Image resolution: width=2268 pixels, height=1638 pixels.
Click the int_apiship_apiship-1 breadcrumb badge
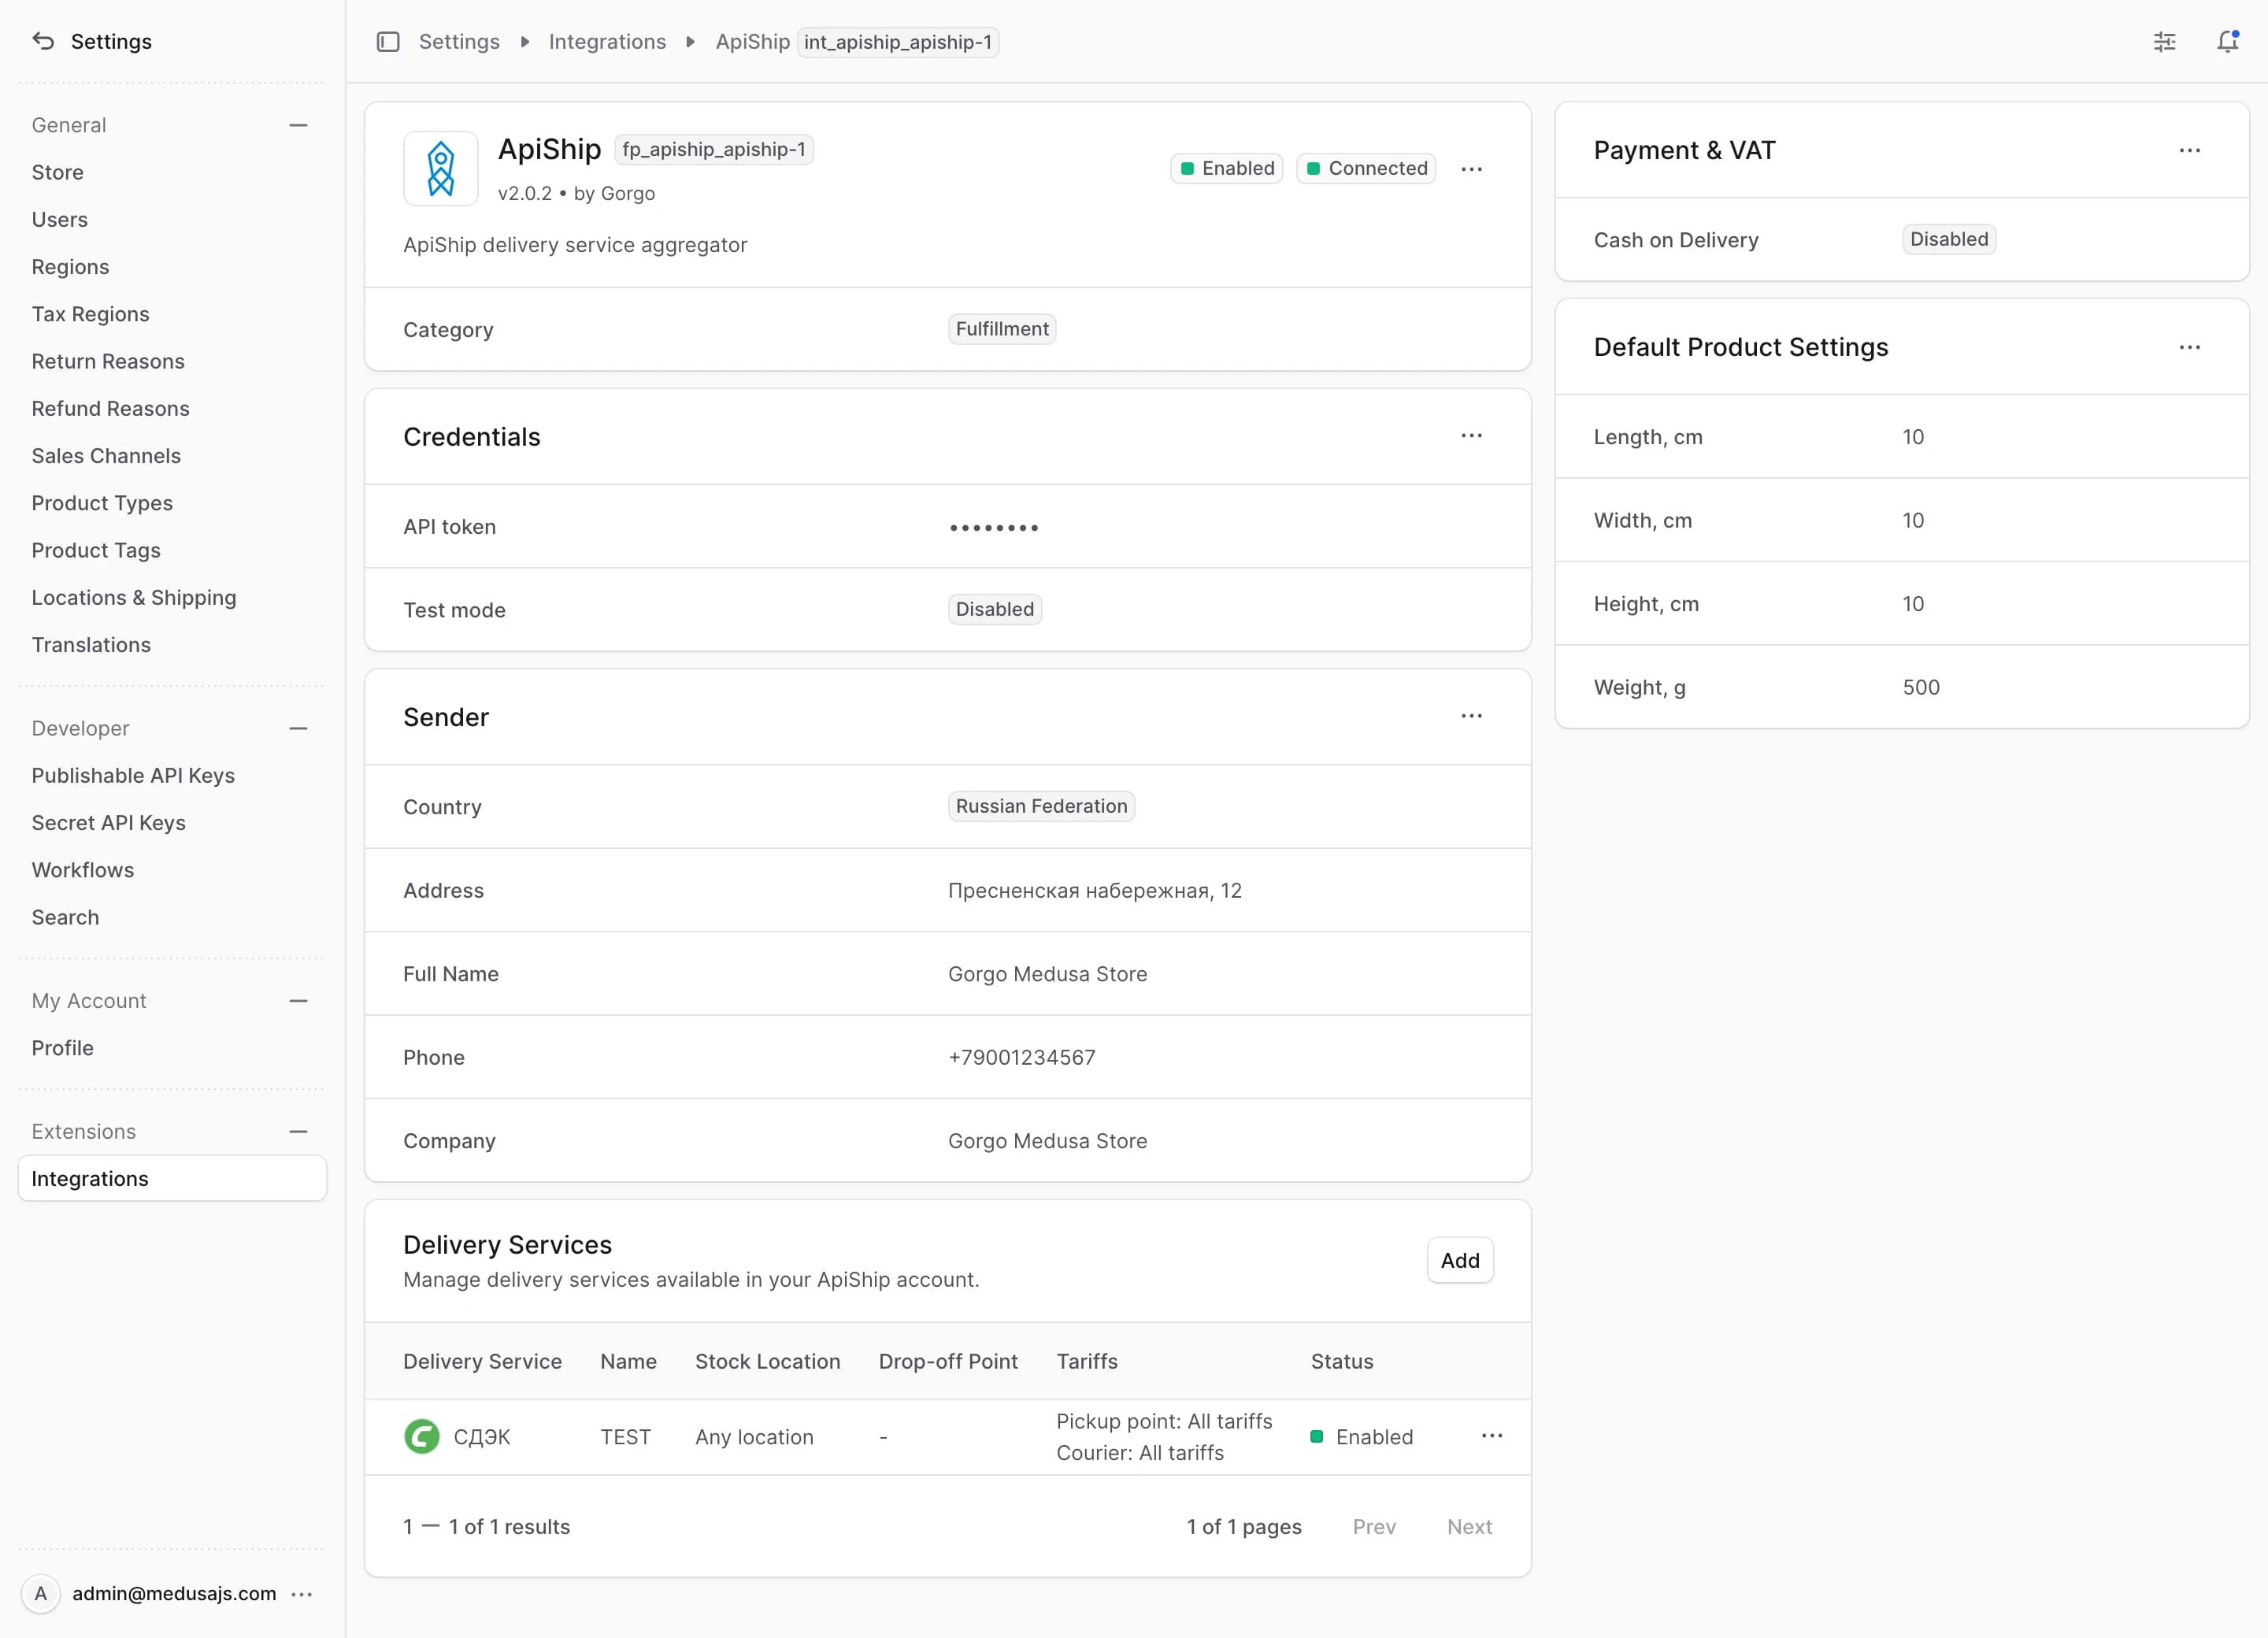897,42
